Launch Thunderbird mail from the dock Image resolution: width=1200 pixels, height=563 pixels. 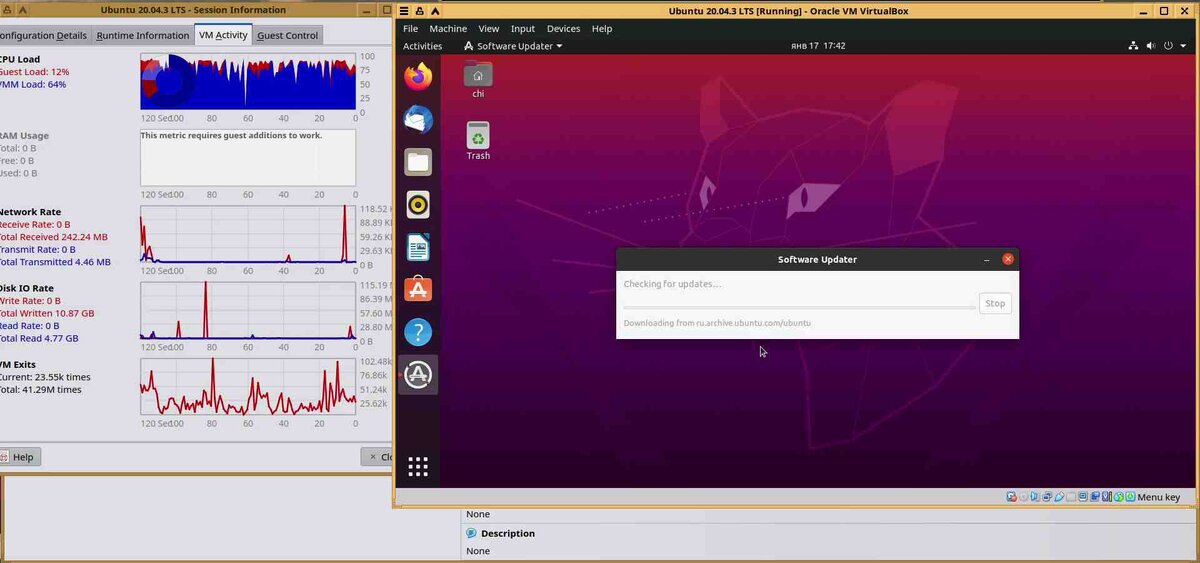click(418, 119)
